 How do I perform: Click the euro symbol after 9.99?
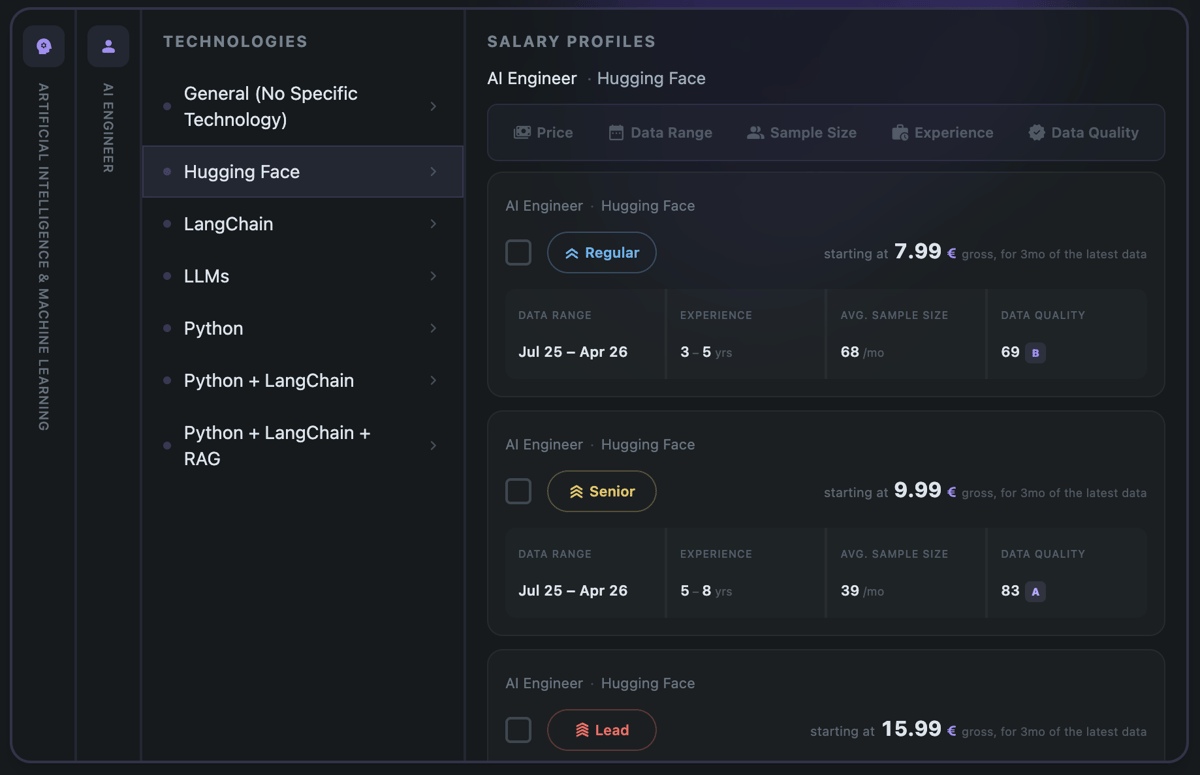click(952, 493)
